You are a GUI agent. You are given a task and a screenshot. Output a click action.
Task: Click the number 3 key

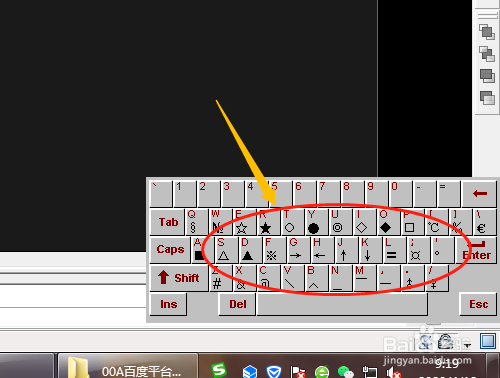coord(232,194)
